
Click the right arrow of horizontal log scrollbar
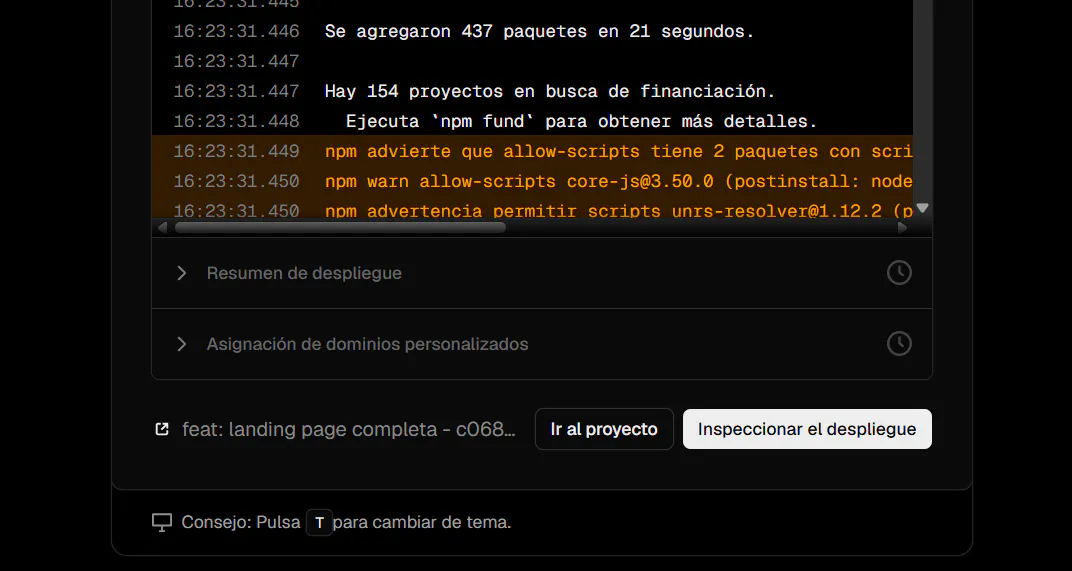pos(902,228)
